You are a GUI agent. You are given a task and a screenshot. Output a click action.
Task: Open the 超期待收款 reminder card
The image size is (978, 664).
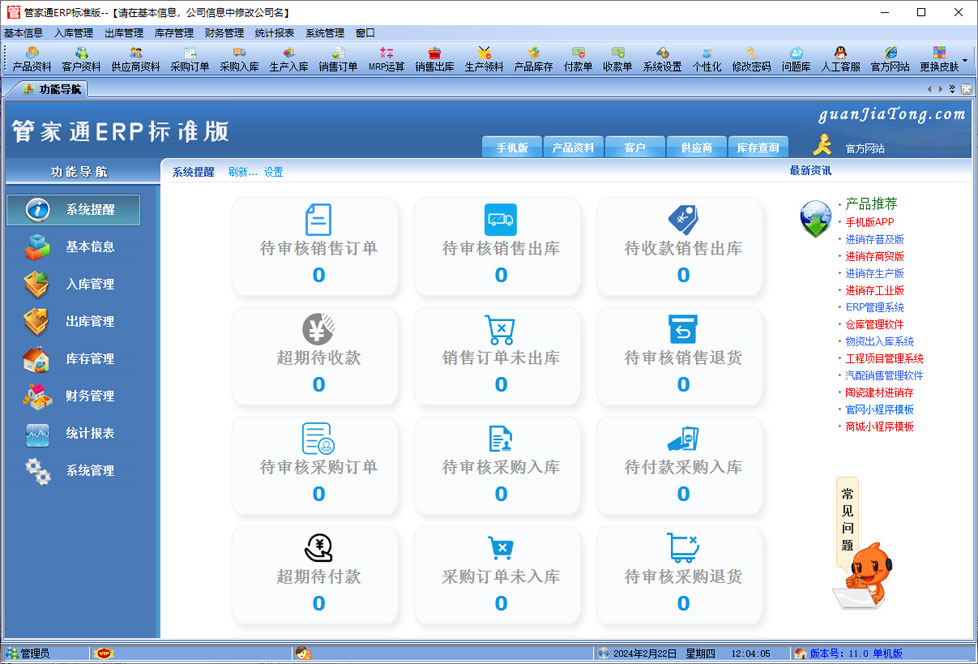319,356
